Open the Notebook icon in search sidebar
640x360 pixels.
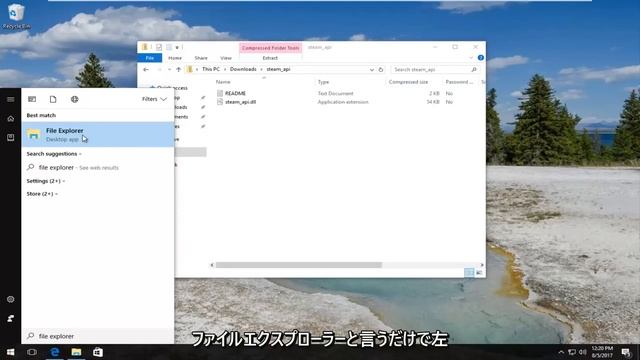11,138
